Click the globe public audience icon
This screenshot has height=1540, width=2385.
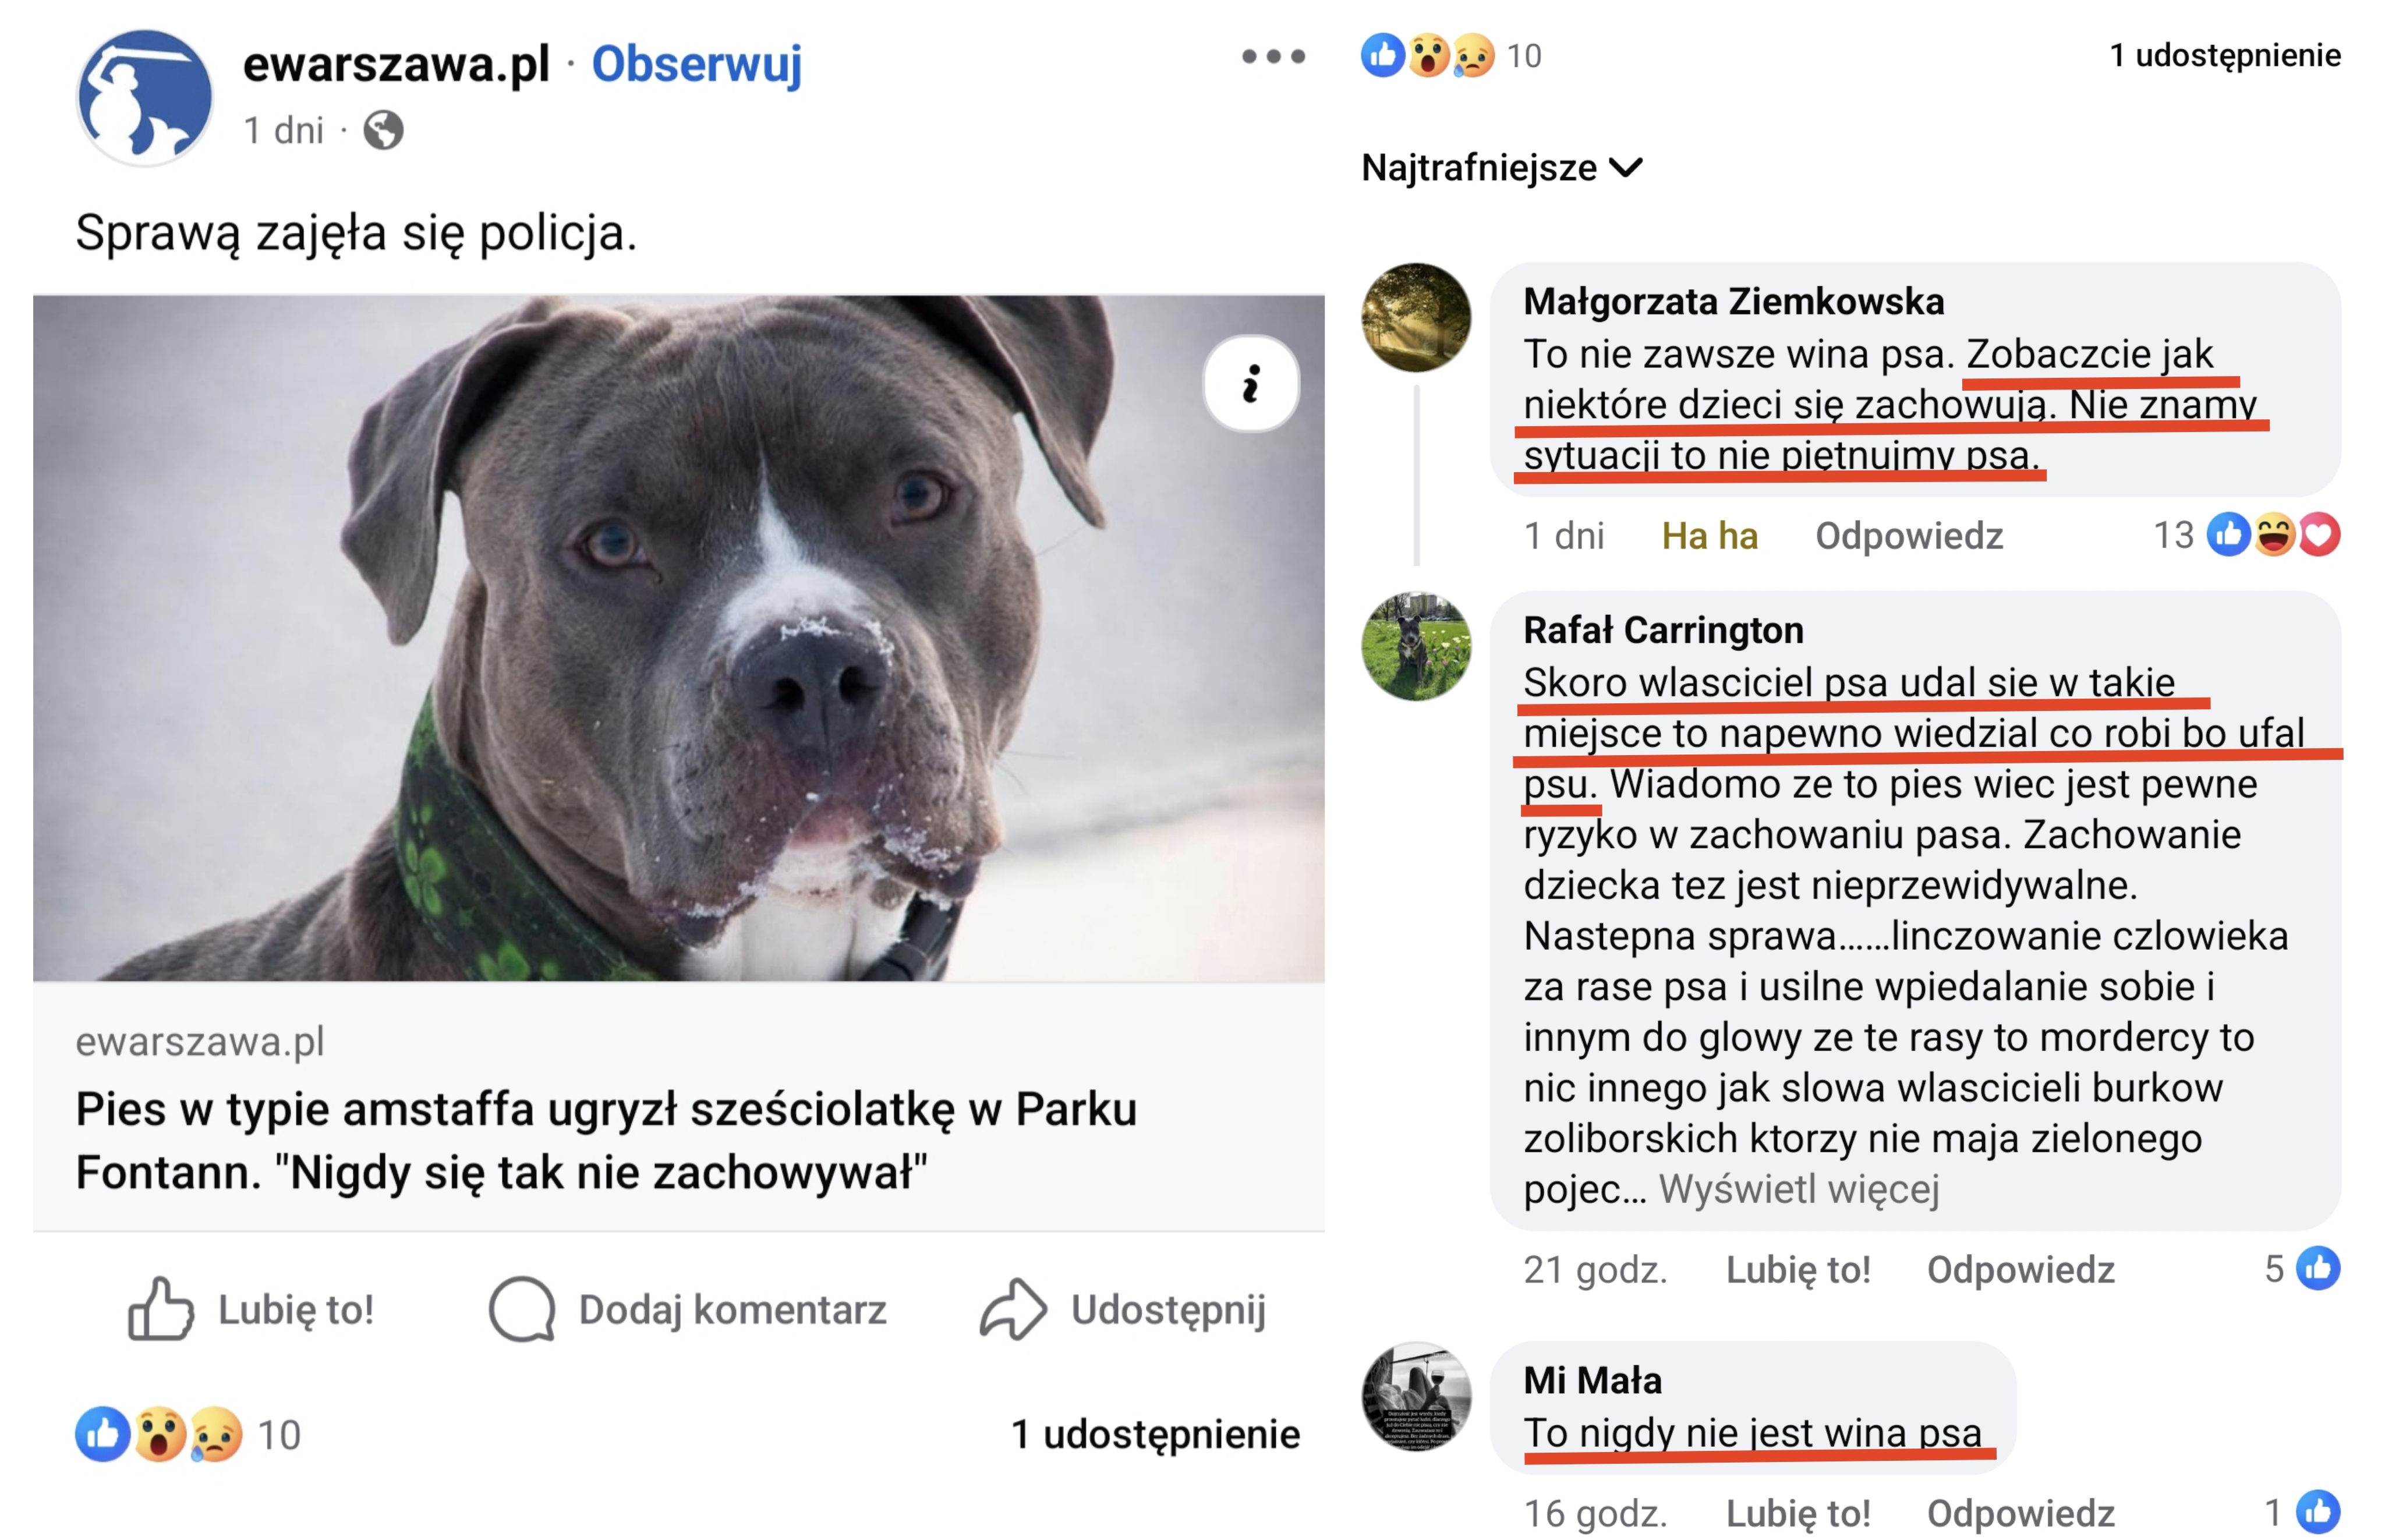[383, 130]
